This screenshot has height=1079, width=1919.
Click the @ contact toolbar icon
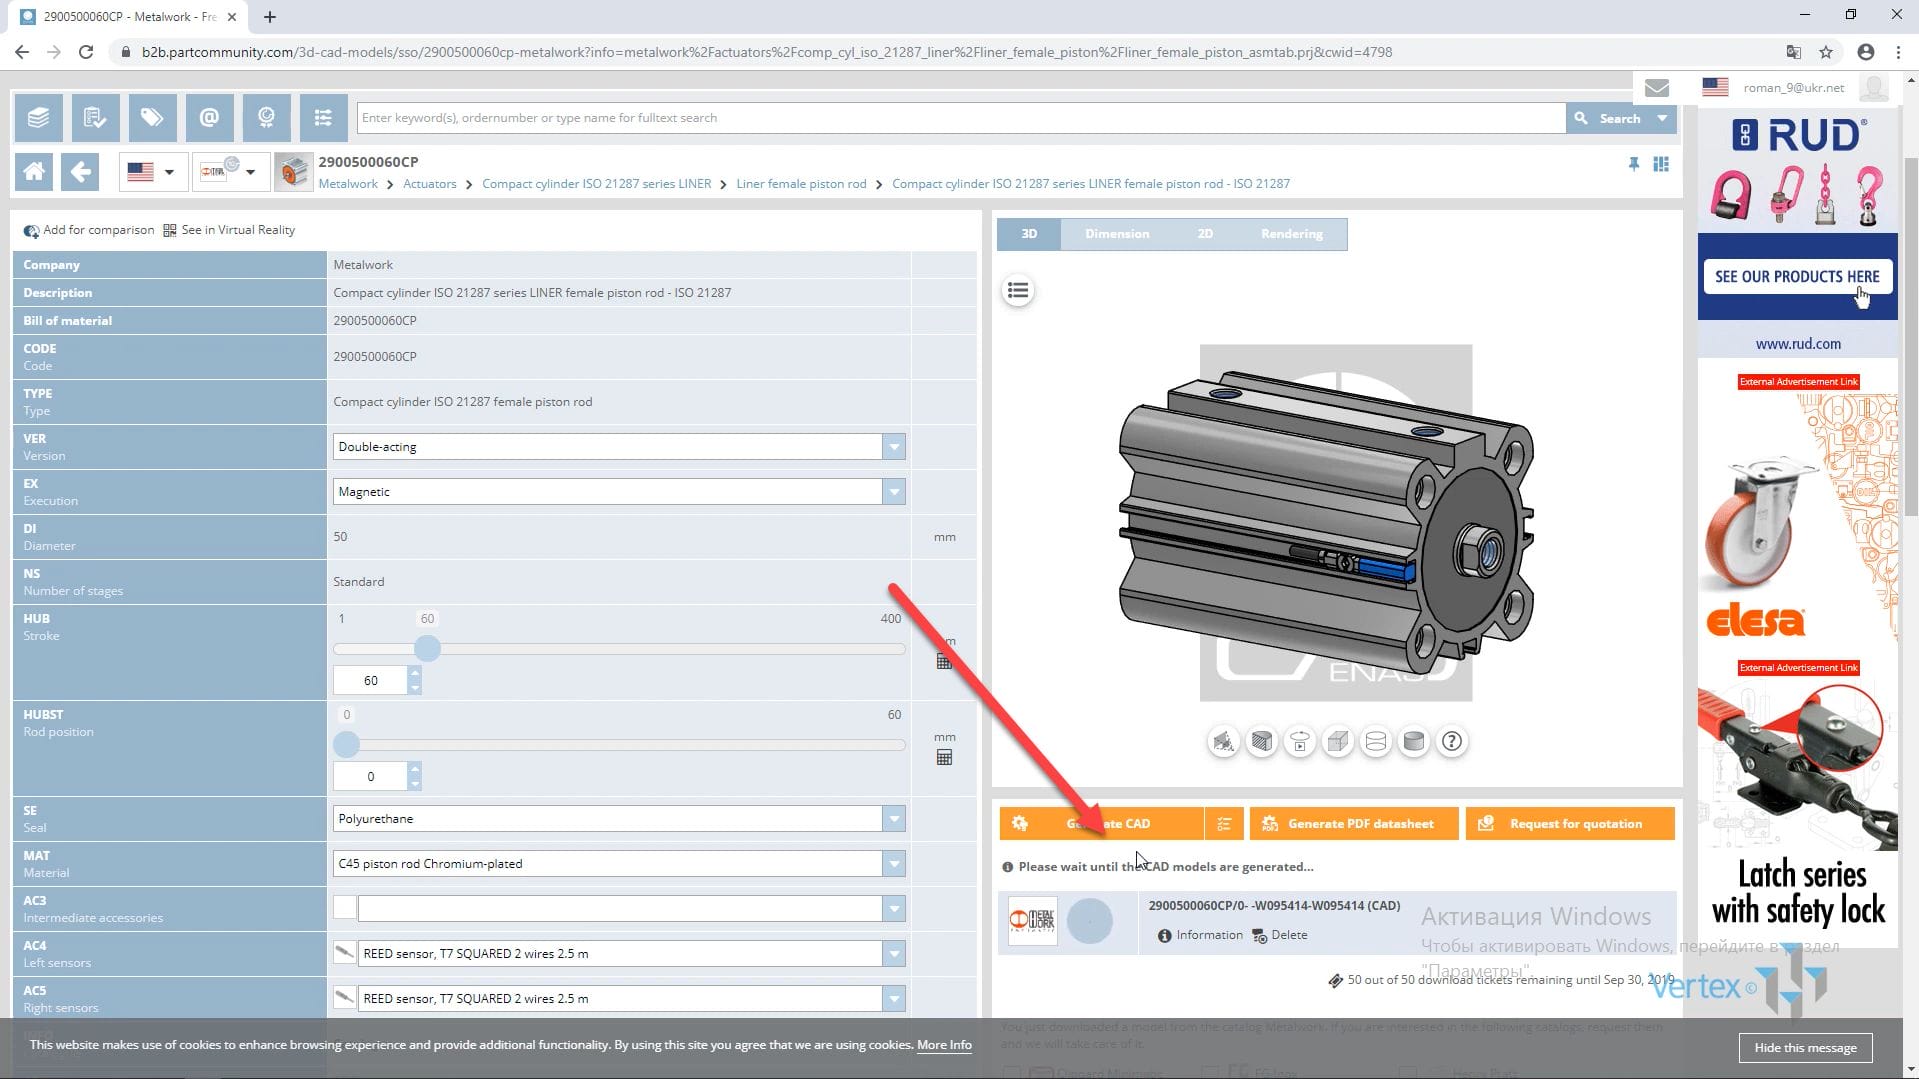click(x=209, y=118)
